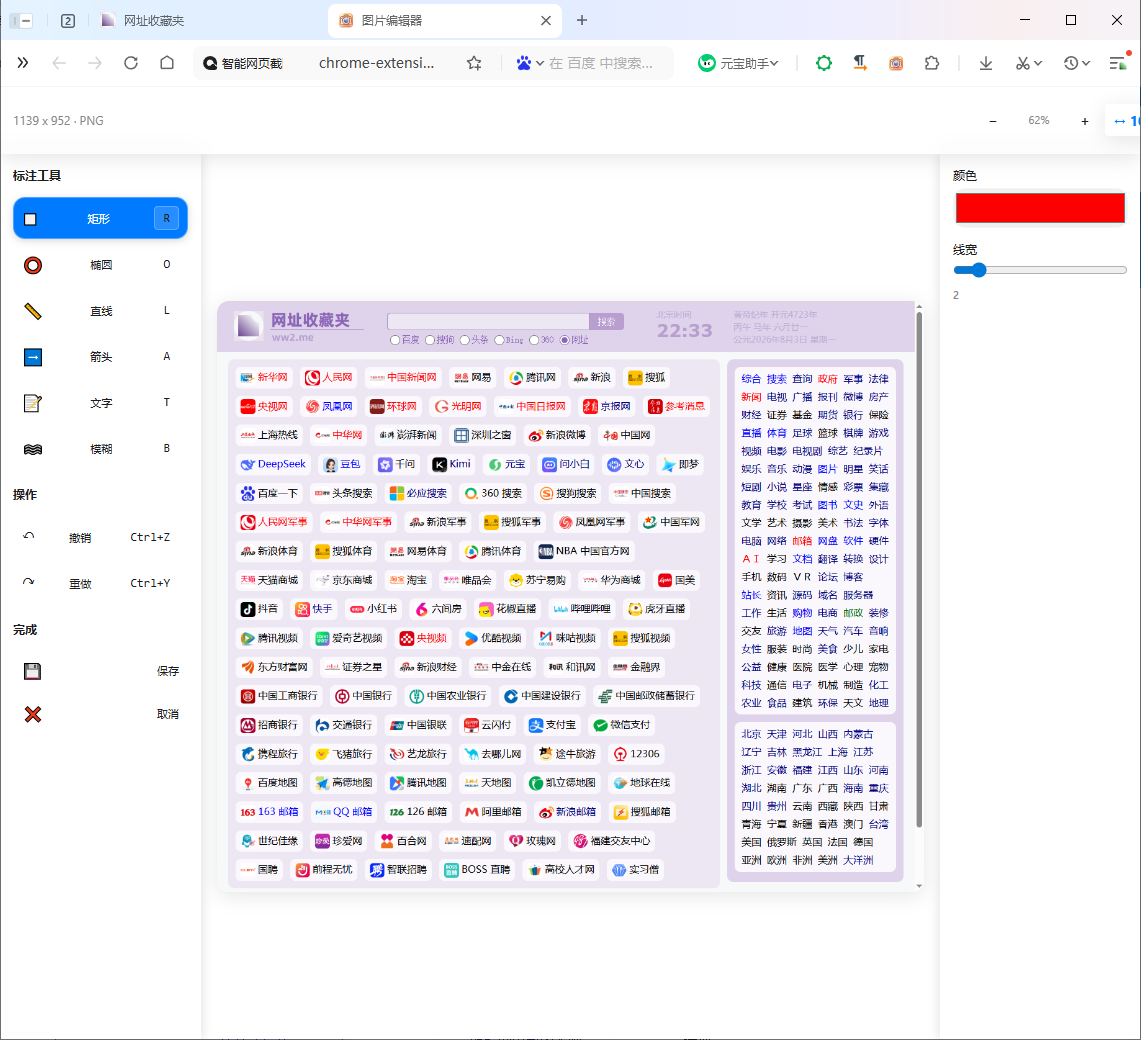This screenshot has height=1040, width=1141.
Task: Open a new browser tab
Action: point(581,20)
